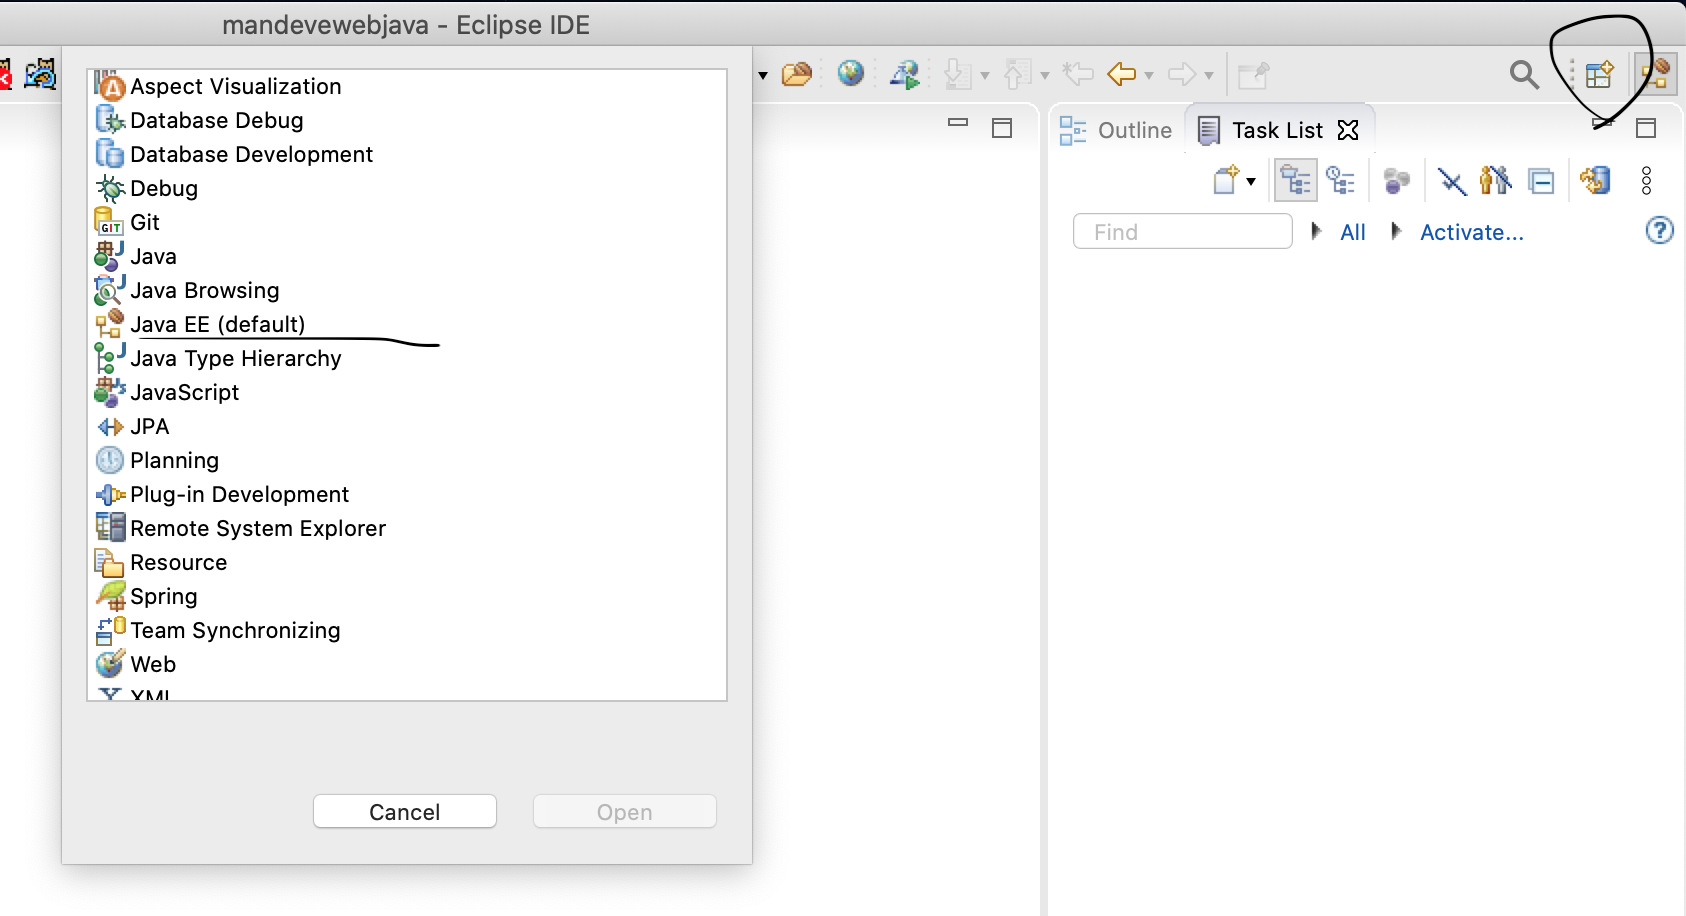The width and height of the screenshot is (1686, 916).
Task: Select Java Browsing perspective
Action: tap(407, 291)
